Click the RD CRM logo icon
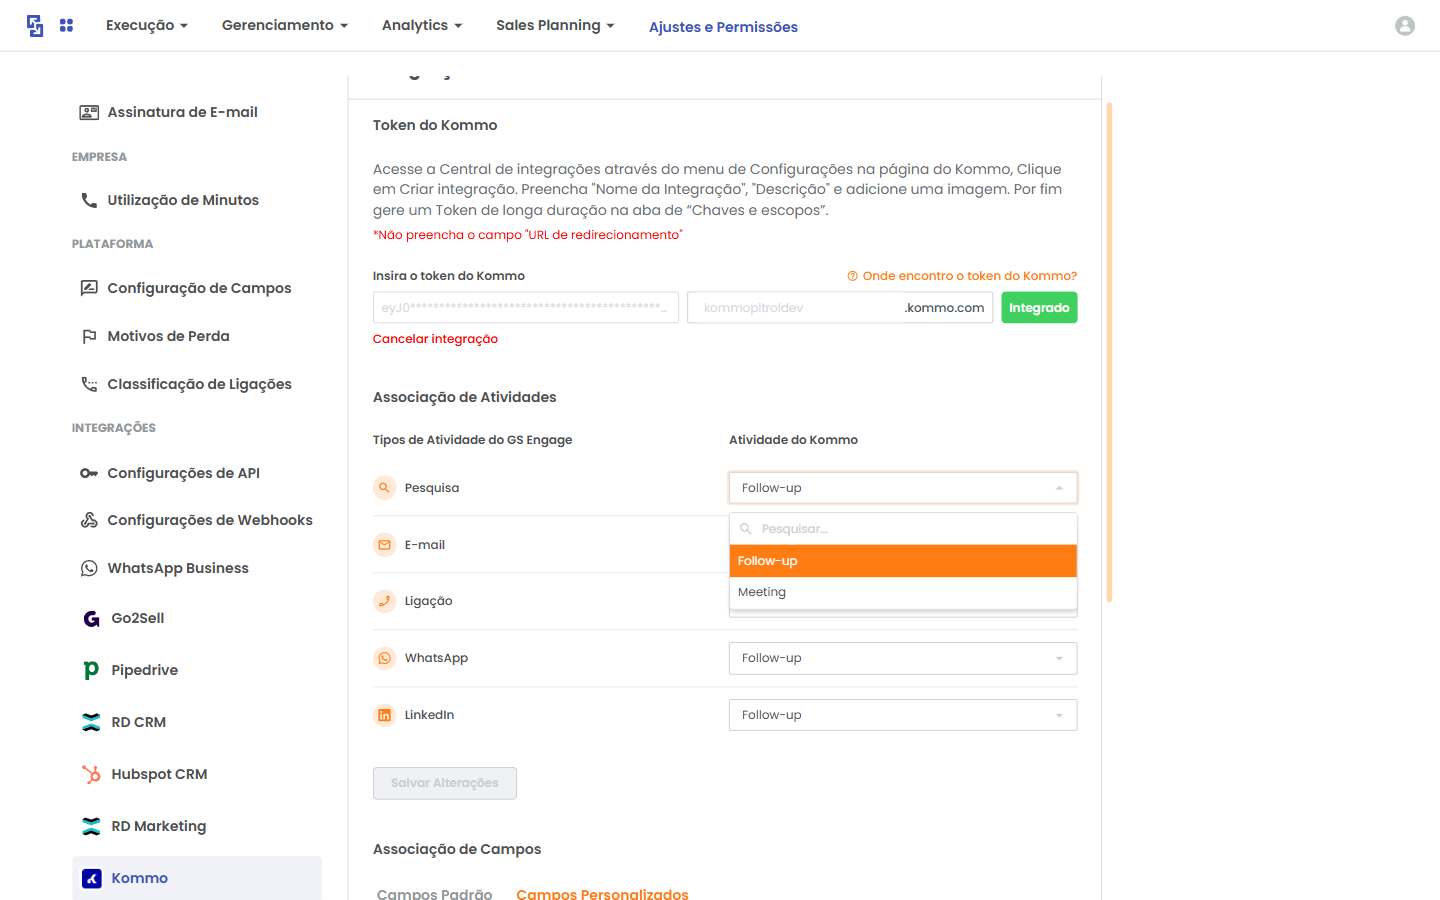 [x=91, y=722]
